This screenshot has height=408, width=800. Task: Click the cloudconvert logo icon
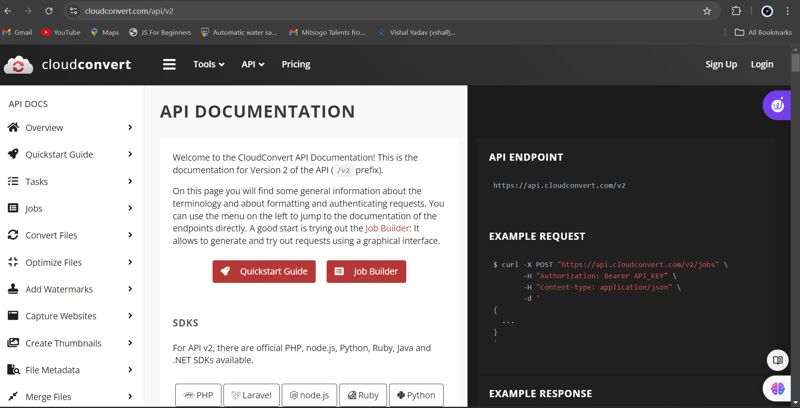tap(18, 65)
